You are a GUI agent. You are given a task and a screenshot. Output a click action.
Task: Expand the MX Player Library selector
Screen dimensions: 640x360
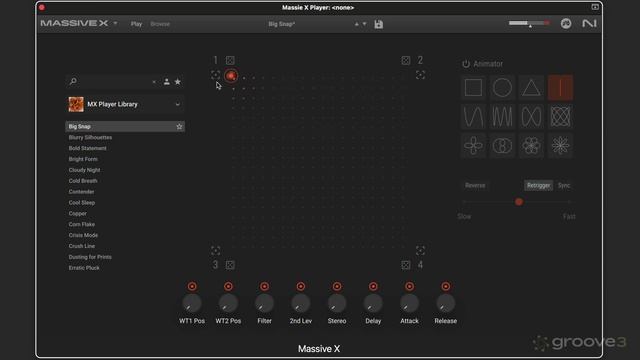(x=178, y=104)
